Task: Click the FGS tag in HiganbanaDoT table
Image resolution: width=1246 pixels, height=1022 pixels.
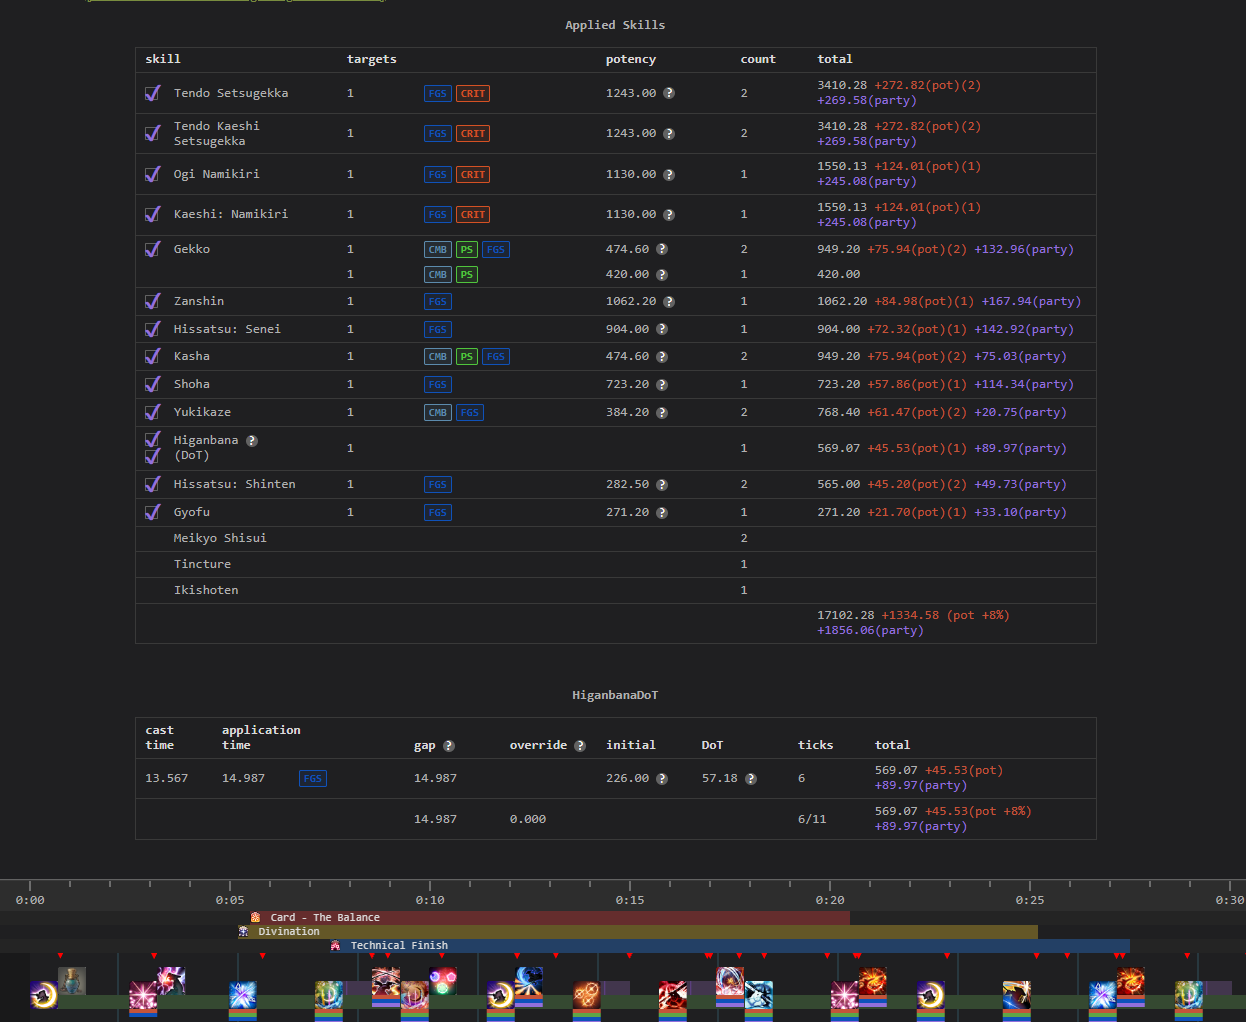Action: coord(313,779)
